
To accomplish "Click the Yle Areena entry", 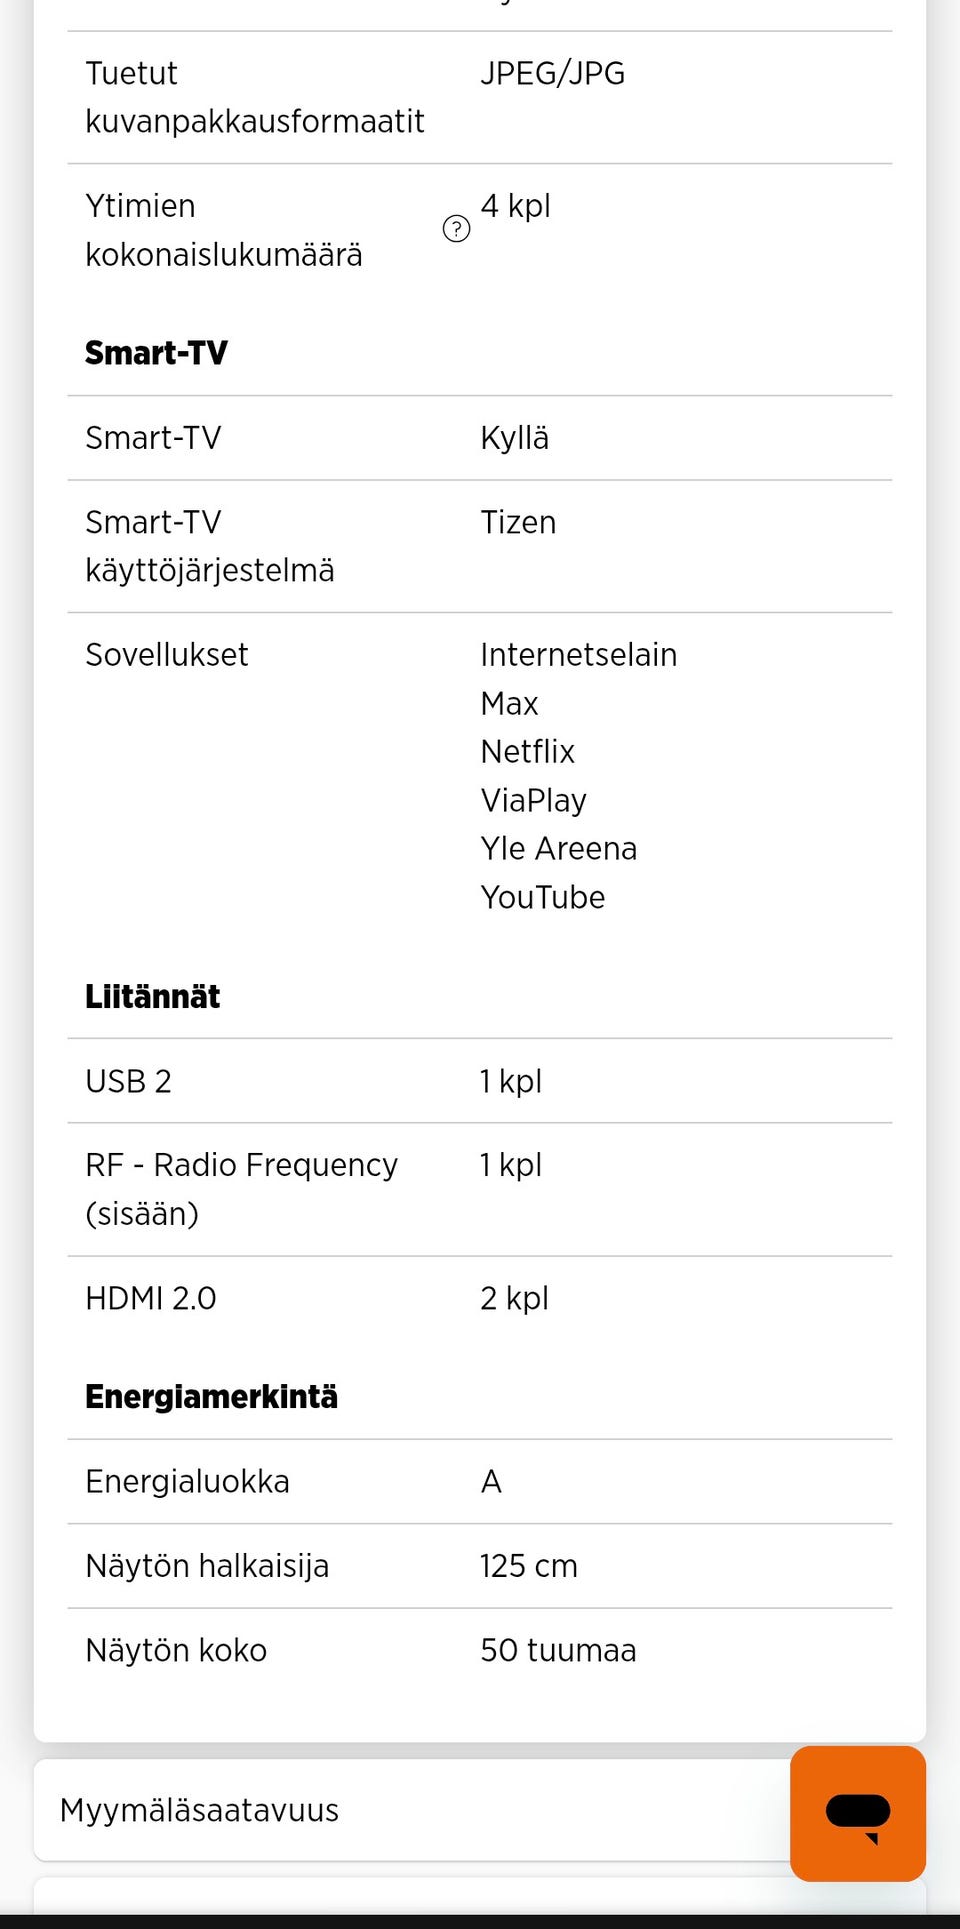I will click(558, 849).
